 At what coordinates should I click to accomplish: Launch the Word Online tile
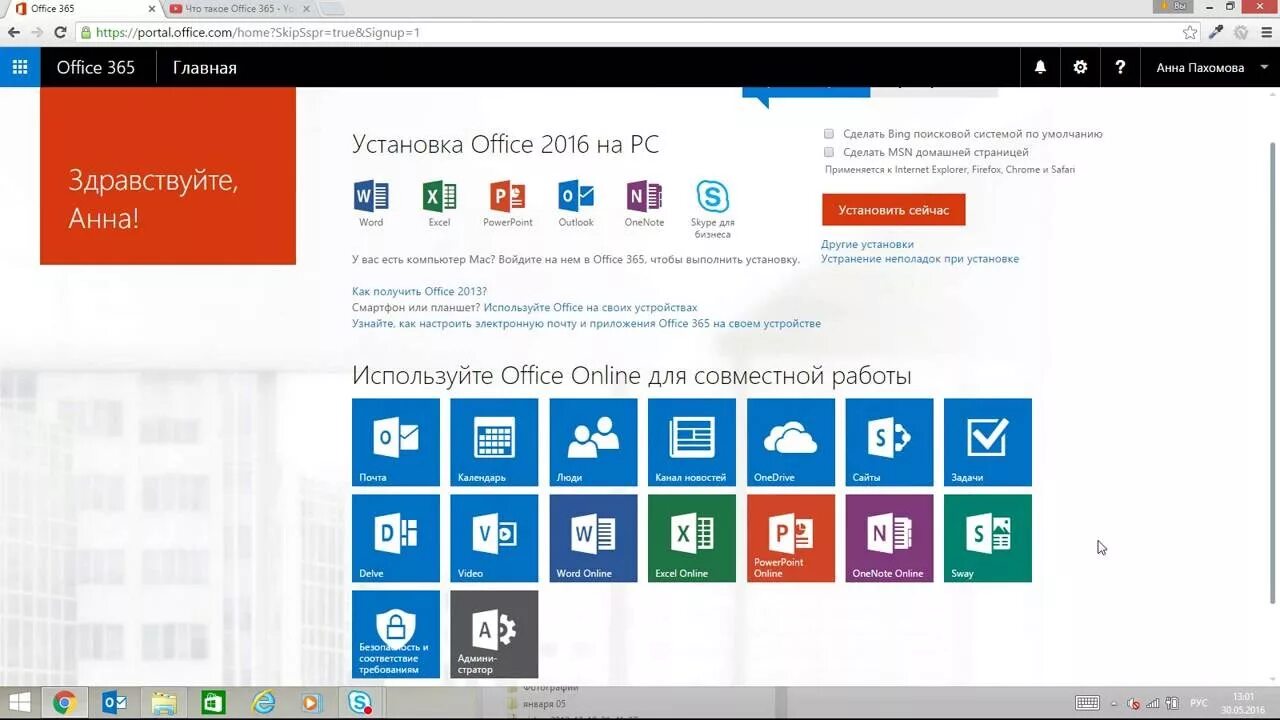click(x=593, y=538)
